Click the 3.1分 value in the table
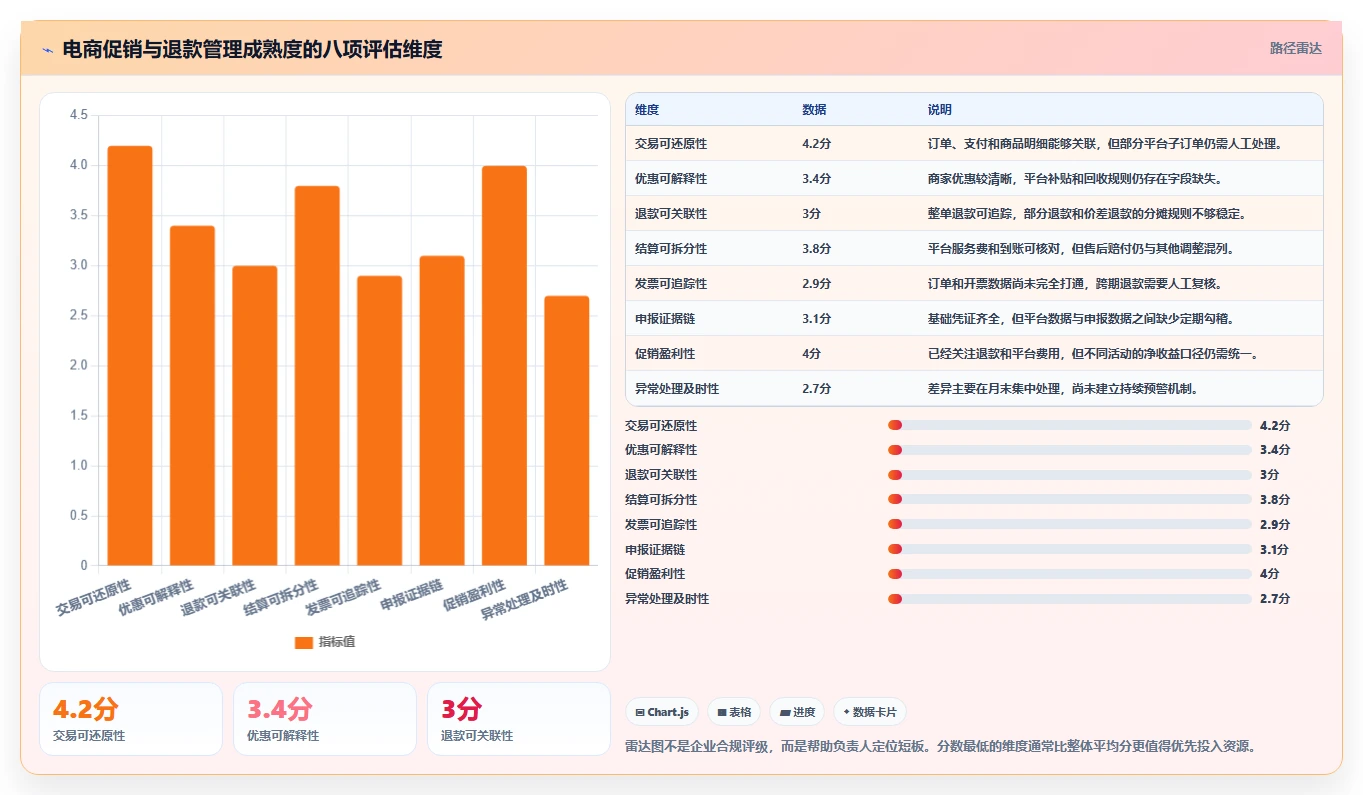The width and height of the screenshot is (1363, 795). (x=816, y=319)
